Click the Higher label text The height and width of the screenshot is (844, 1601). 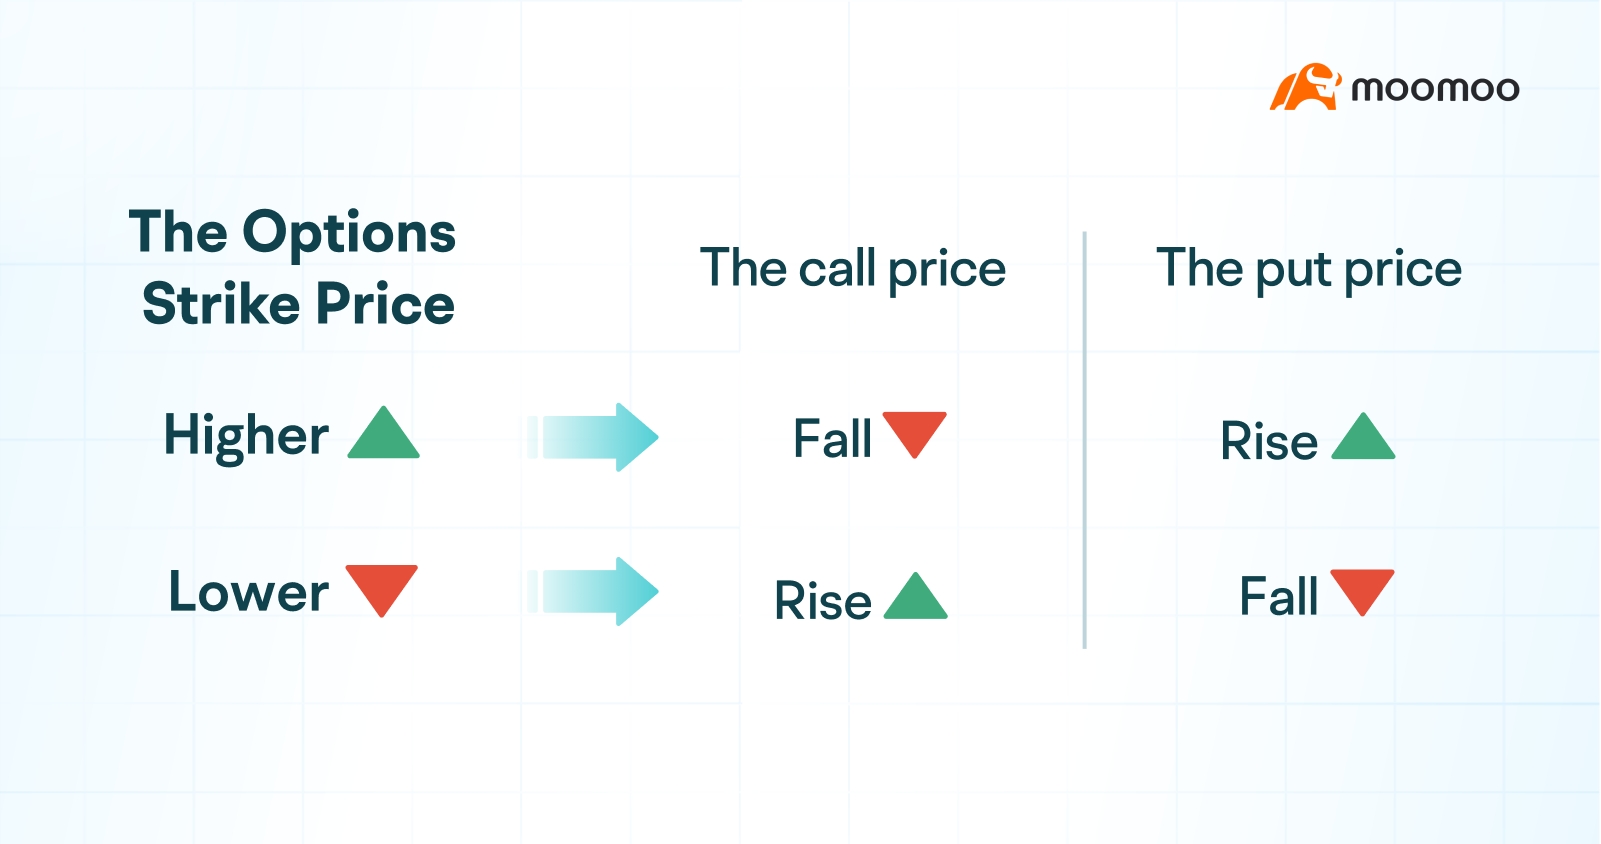coord(246,436)
